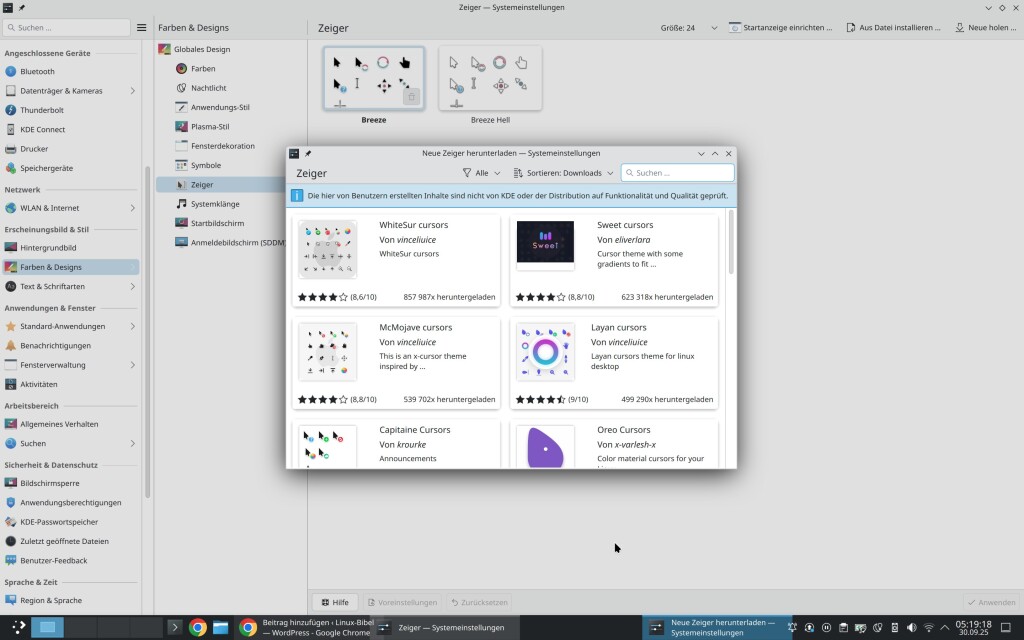Open notifications bell in system tray
The height and width of the screenshot is (640, 1024).
[x=792, y=628]
